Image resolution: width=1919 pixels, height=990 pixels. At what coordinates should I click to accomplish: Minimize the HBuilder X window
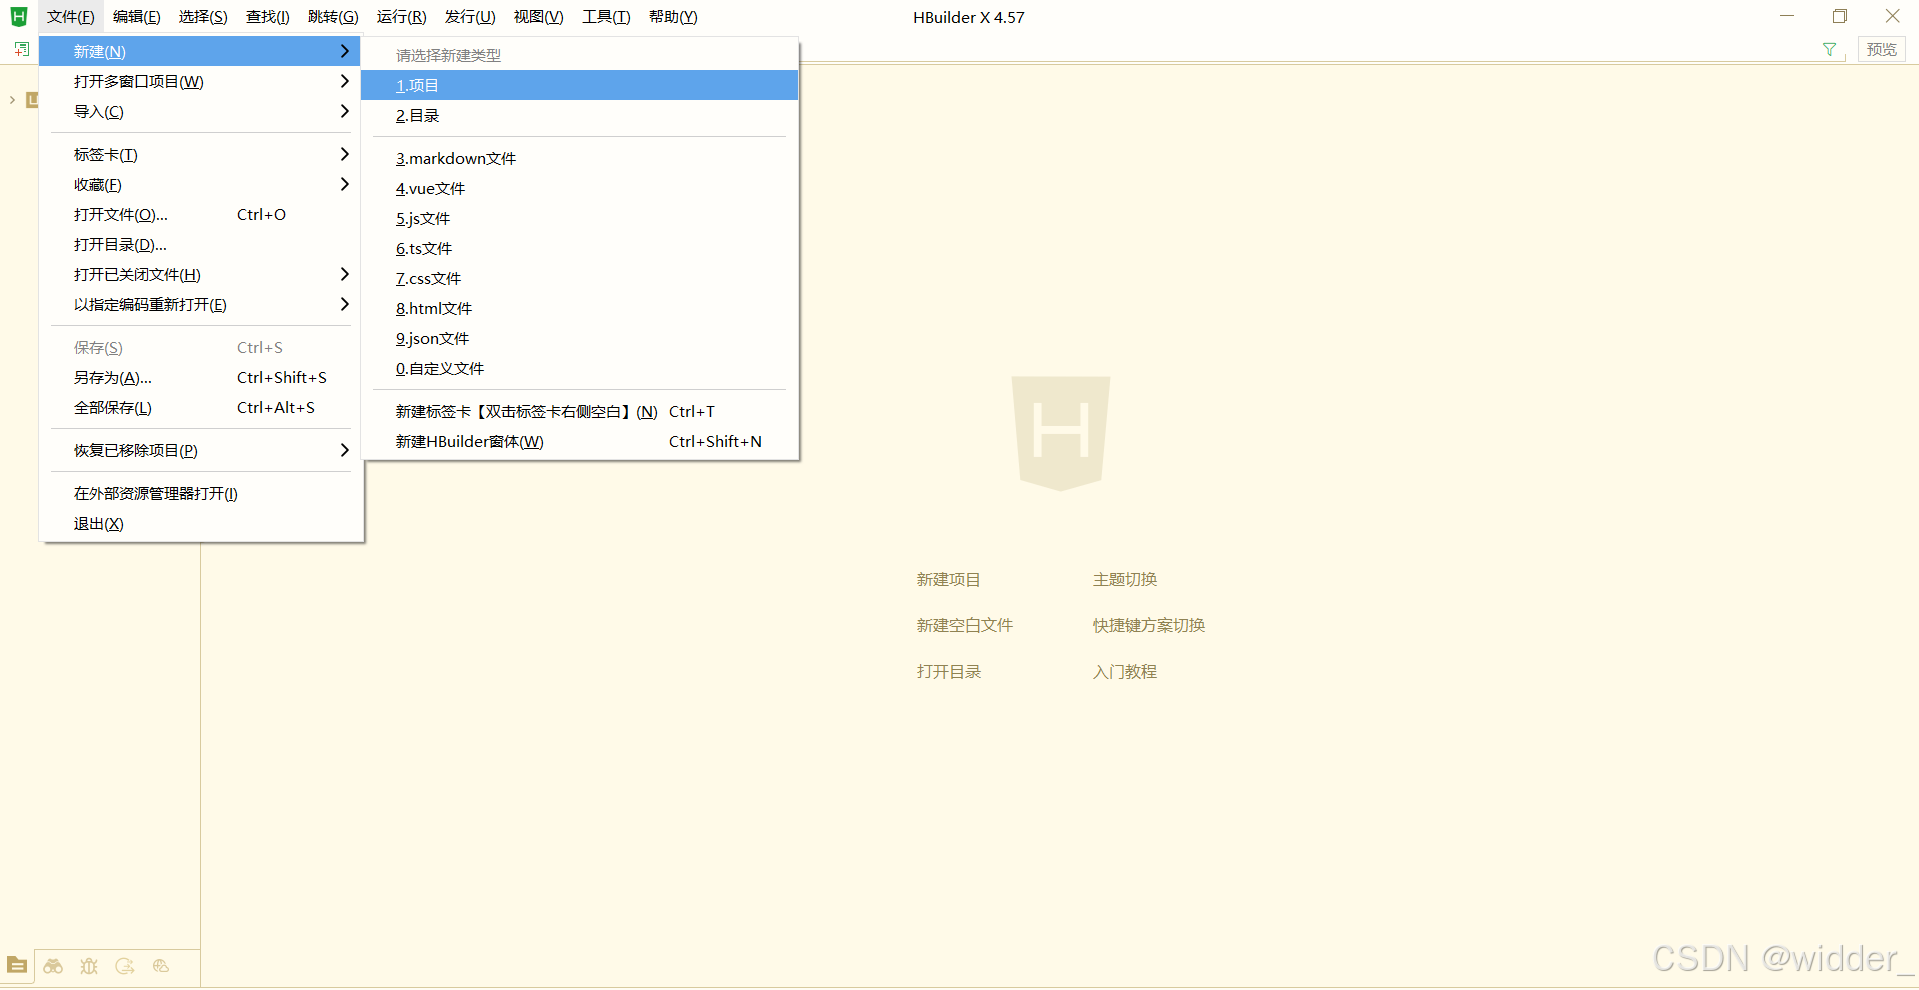(1787, 16)
